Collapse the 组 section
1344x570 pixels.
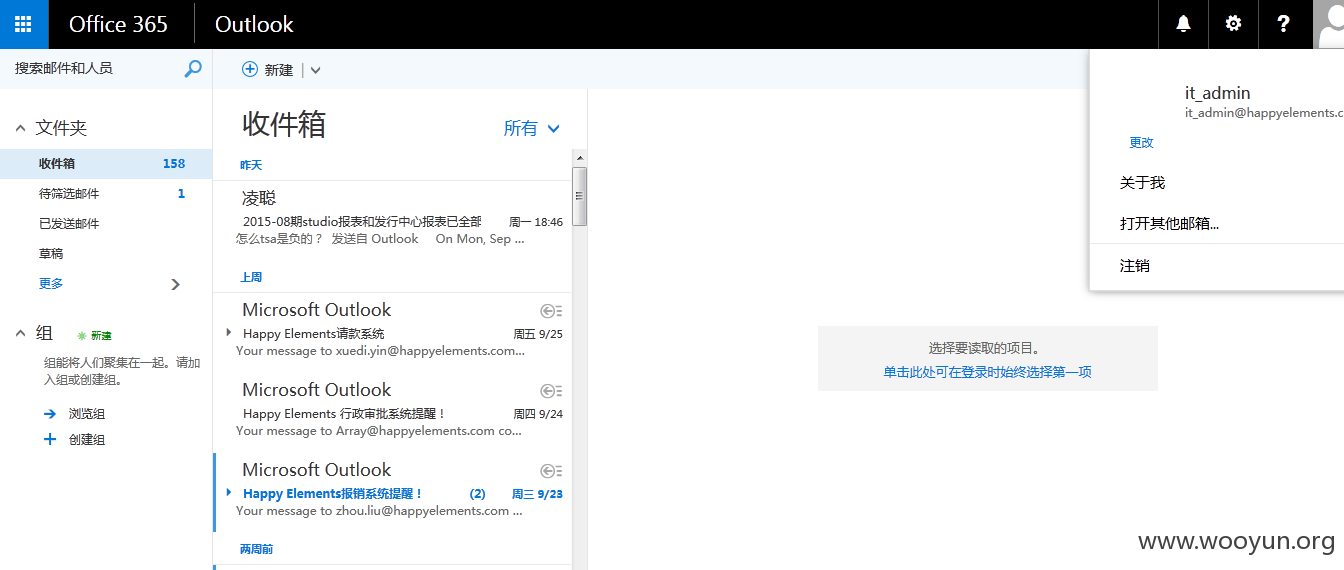(x=20, y=334)
